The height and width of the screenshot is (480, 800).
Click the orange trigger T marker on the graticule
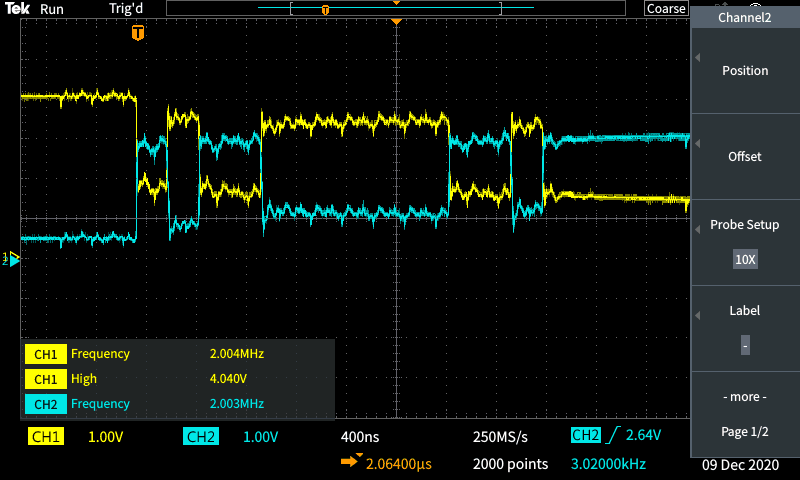point(138,33)
